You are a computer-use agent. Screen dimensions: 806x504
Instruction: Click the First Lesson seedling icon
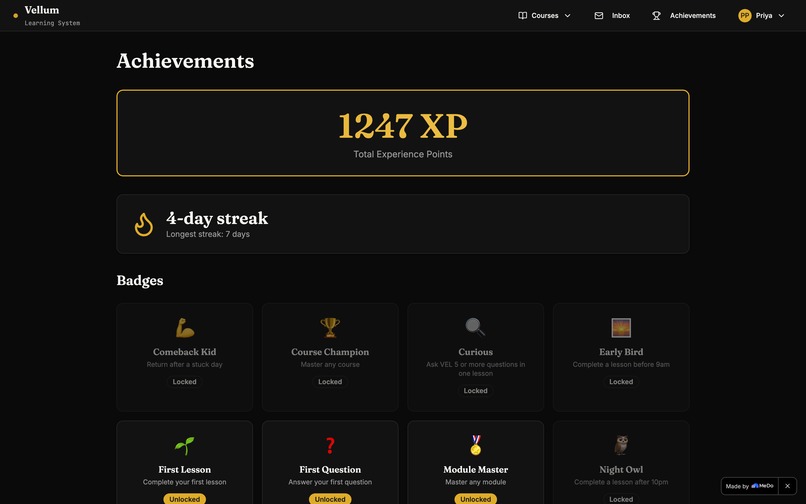(x=185, y=445)
